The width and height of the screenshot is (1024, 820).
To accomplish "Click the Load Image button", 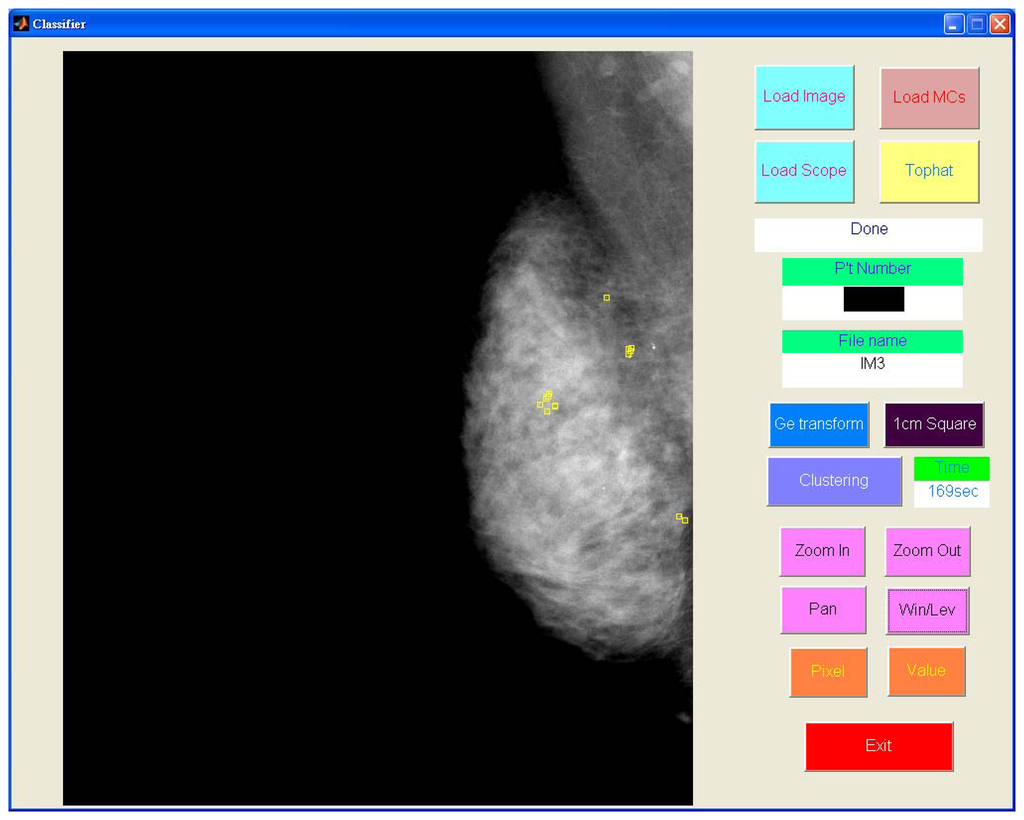I will (x=804, y=97).
